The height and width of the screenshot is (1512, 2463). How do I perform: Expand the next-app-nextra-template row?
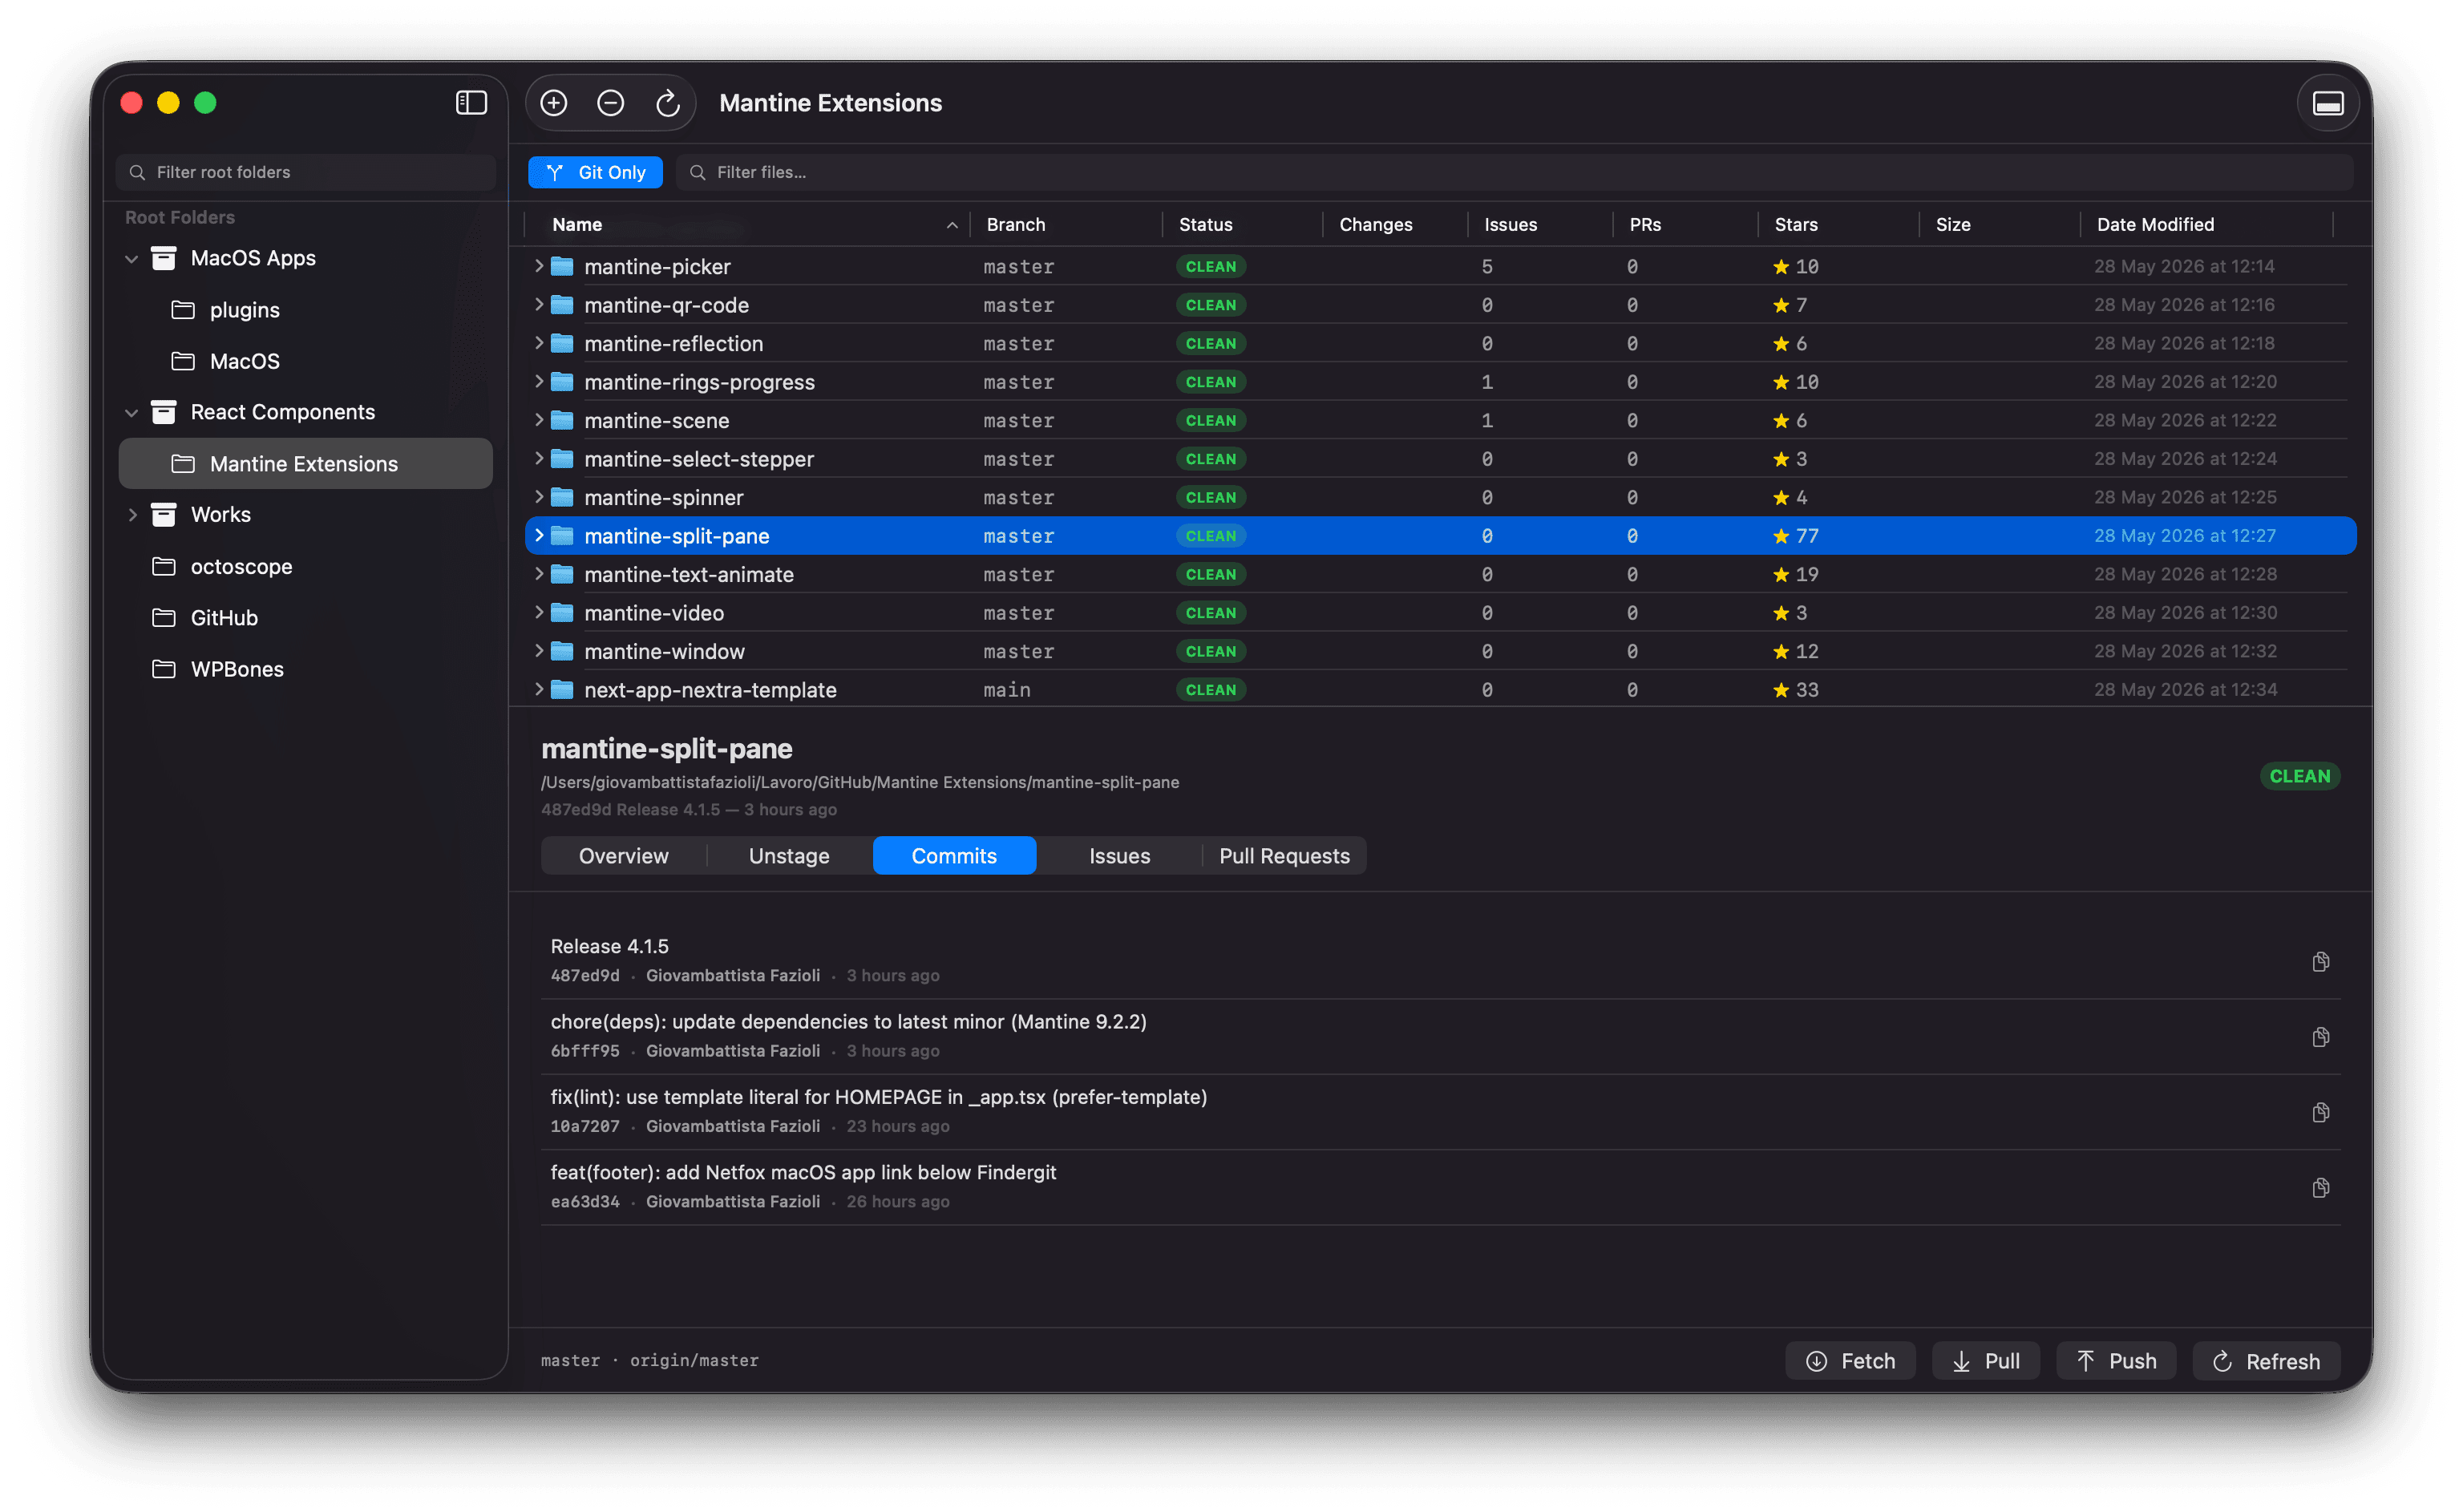click(539, 690)
